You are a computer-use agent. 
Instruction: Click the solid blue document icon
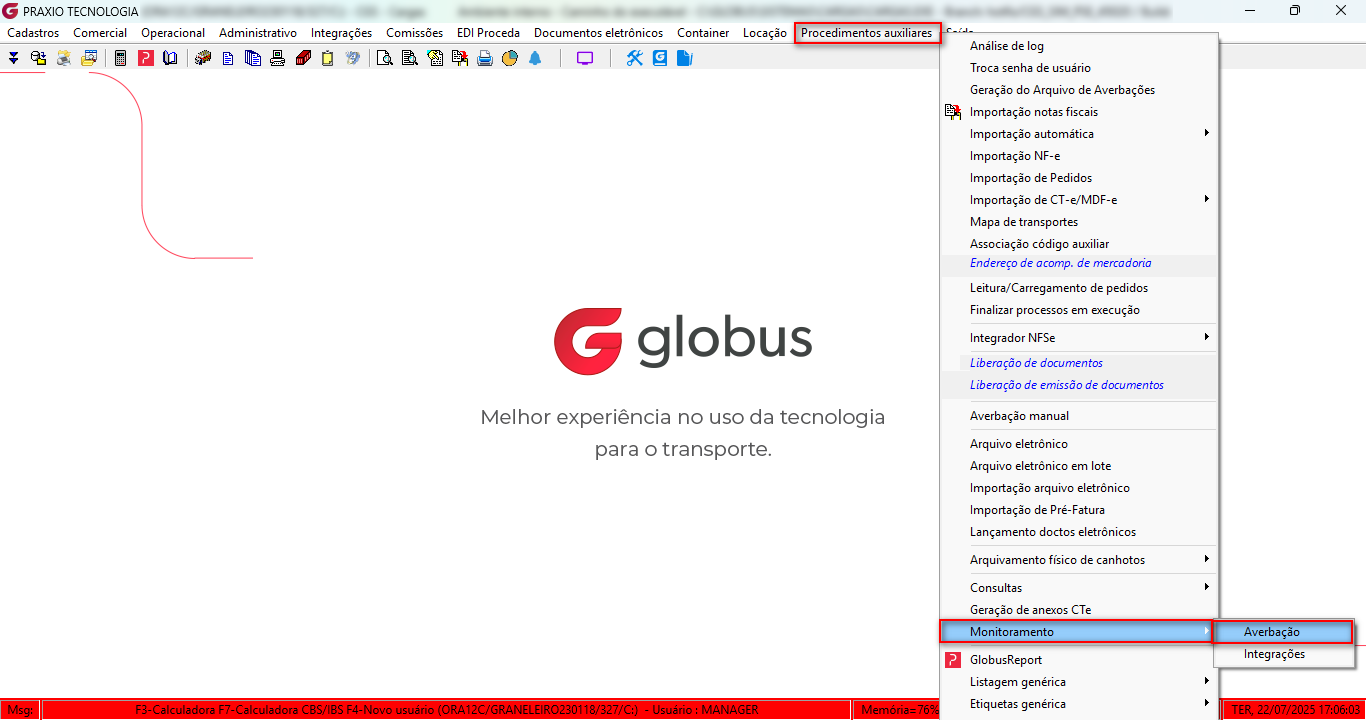coord(684,58)
